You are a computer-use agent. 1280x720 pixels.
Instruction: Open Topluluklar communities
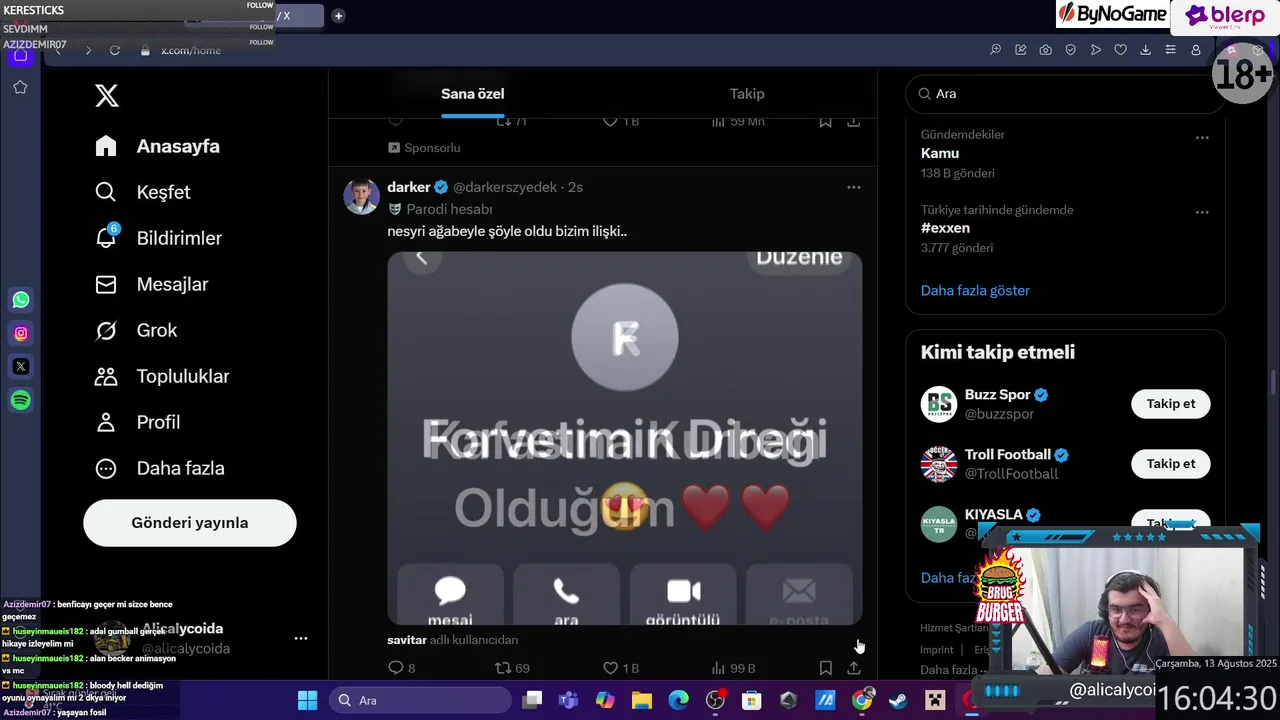[x=162, y=376]
